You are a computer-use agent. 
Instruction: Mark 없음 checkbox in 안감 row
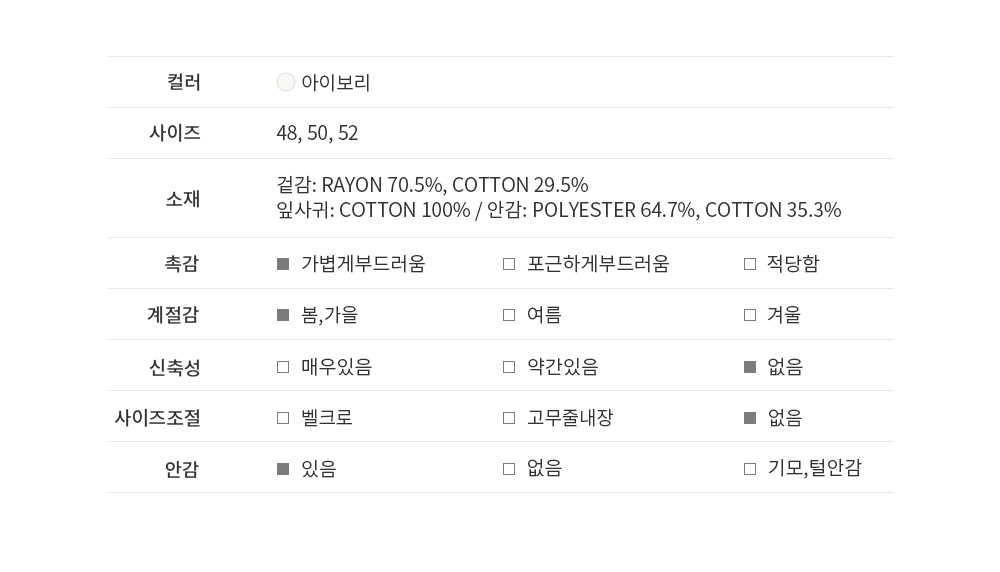(x=509, y=469)
